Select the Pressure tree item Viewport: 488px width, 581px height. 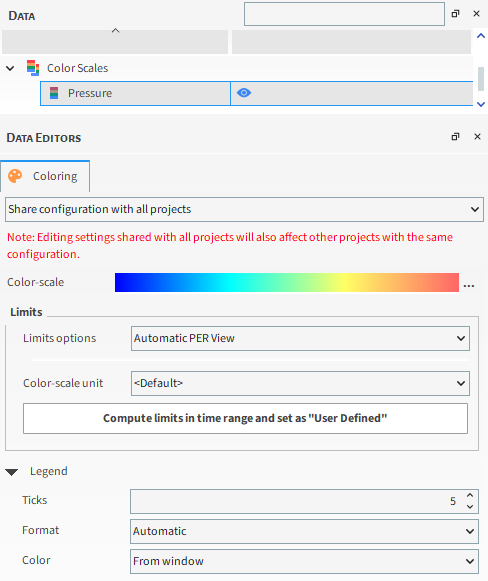tap(135, 93)
